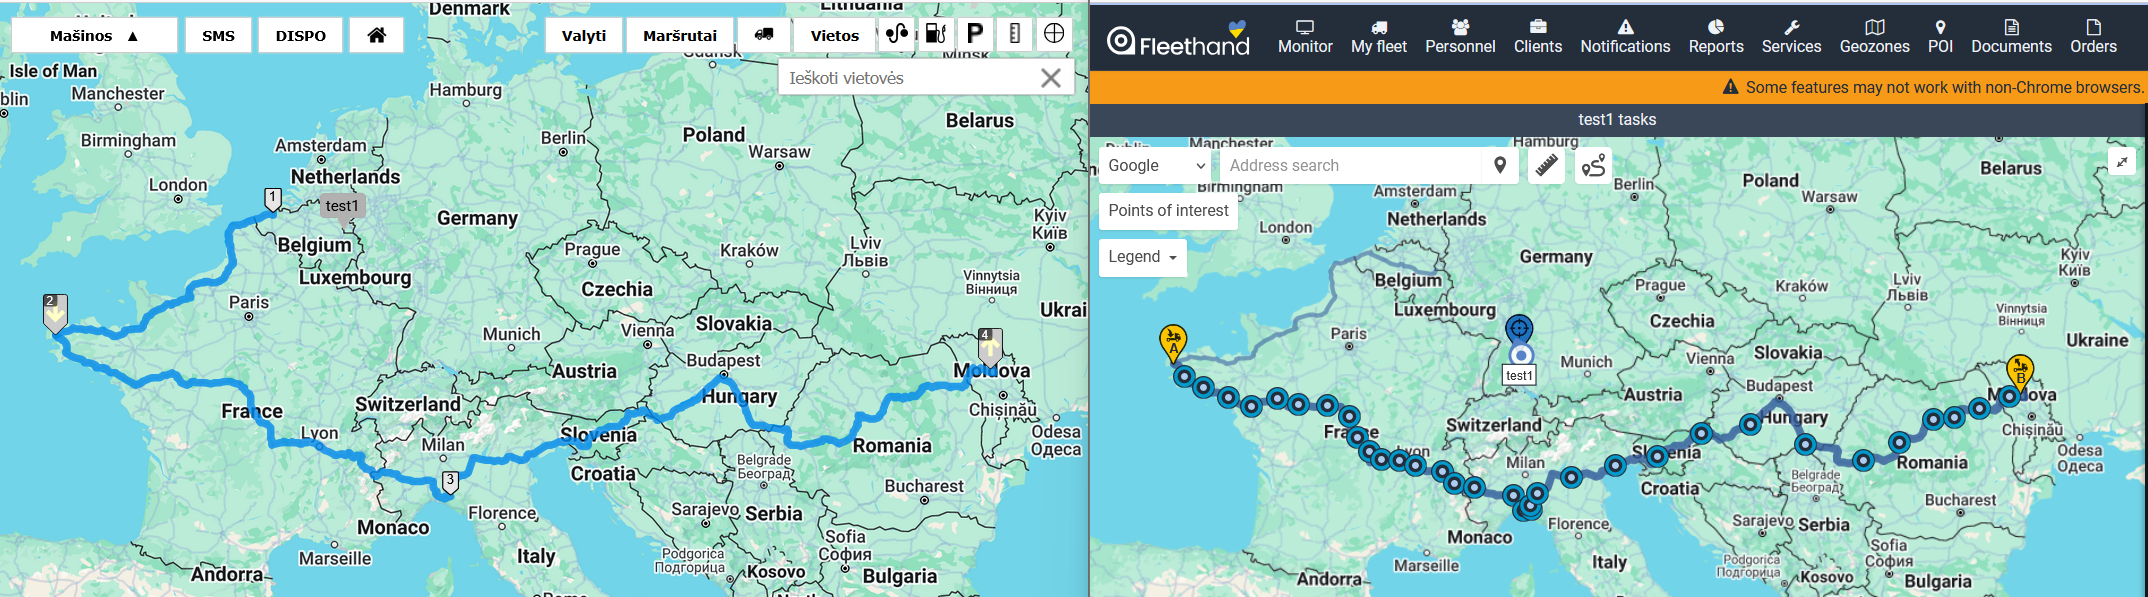
Task: Click the test1 vehicle label on left map
Action: tap(342, 206)
